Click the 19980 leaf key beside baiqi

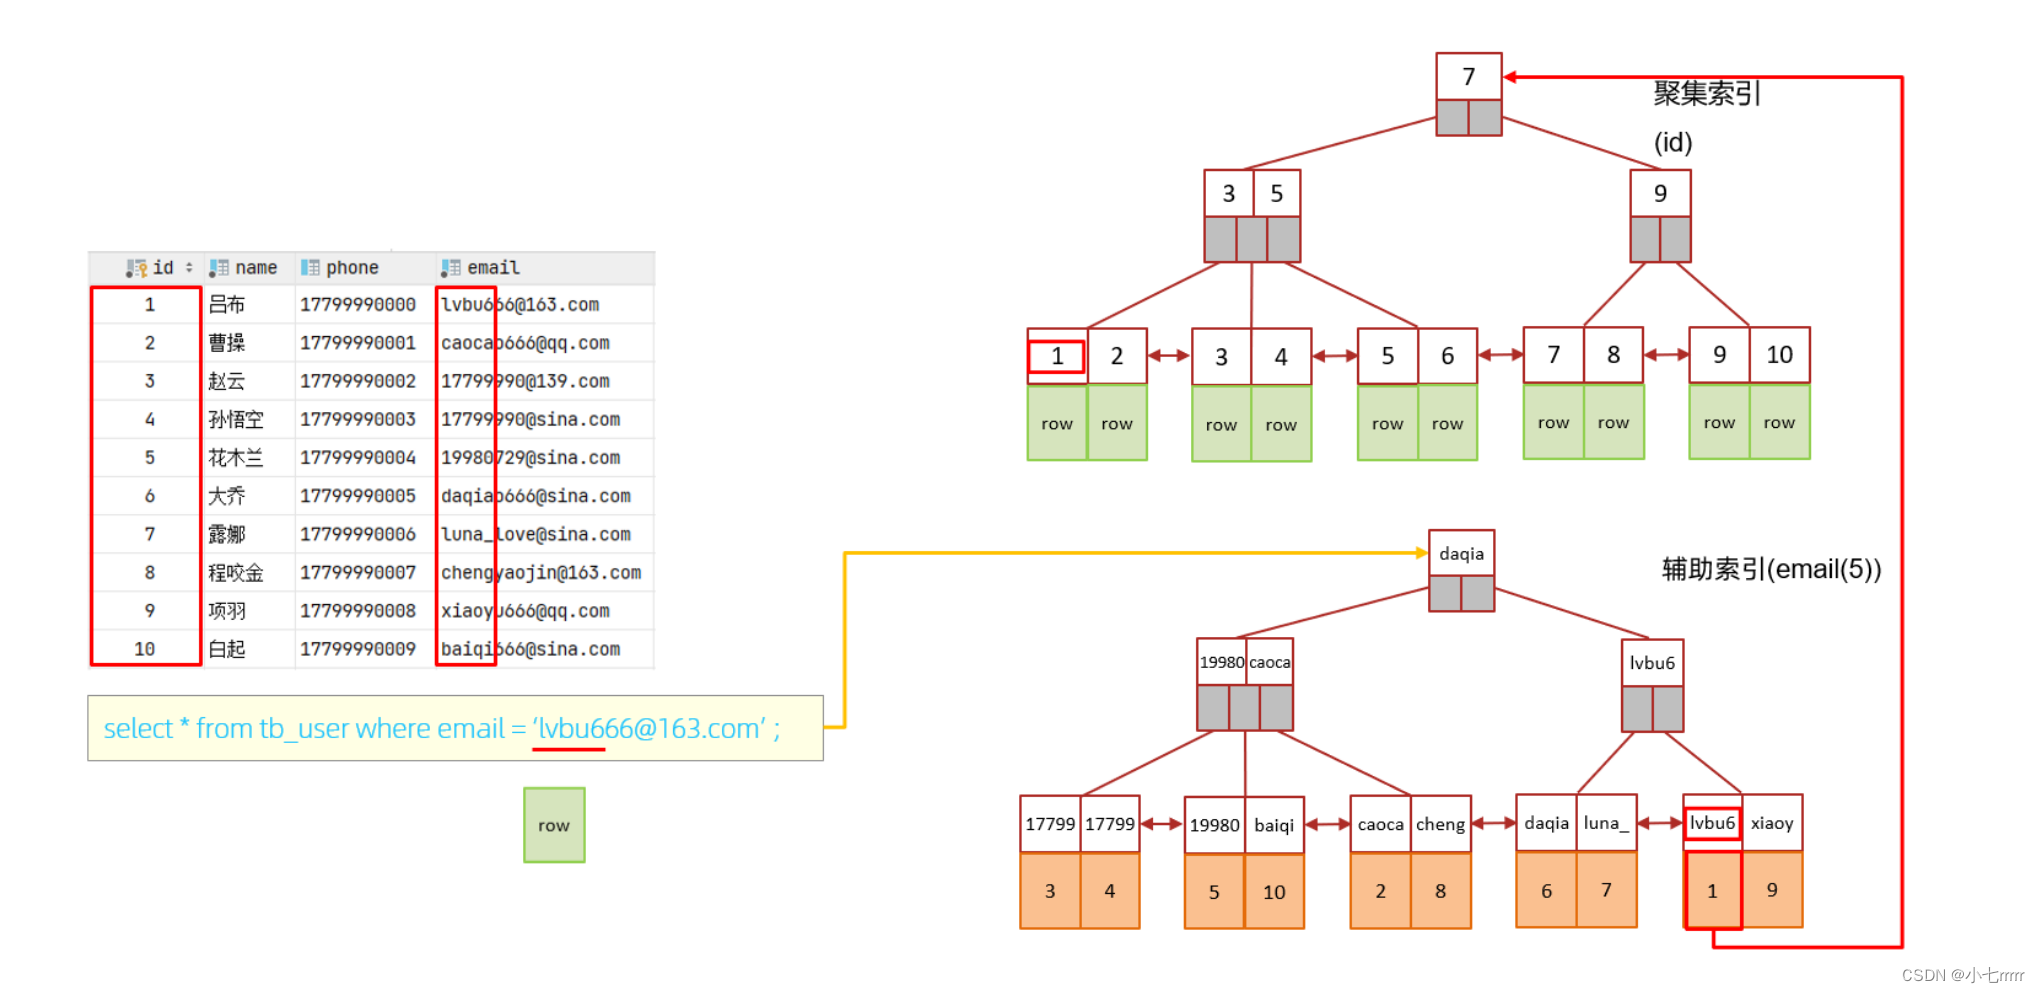[x=1214, y=825]
